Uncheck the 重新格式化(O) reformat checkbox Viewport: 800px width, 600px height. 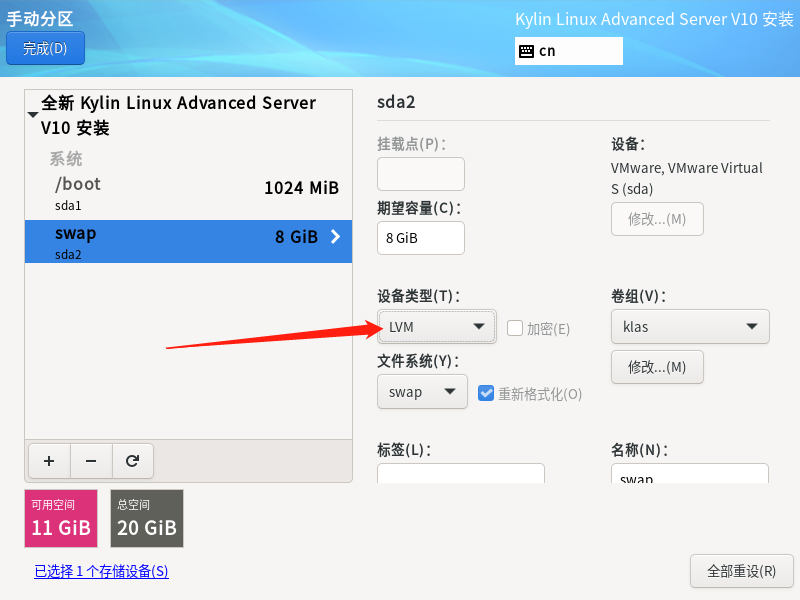(486, 393)
